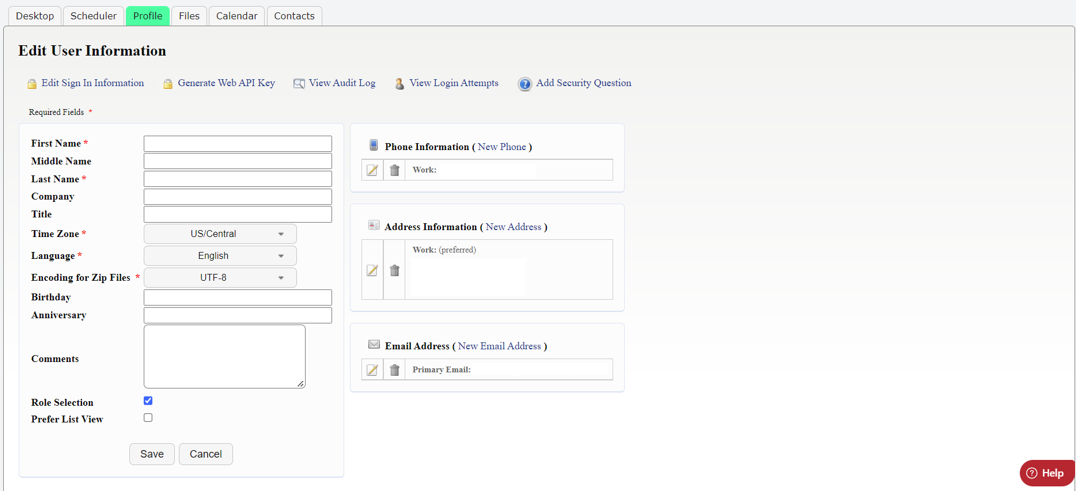Add a New Phone entry
1076x491 pixels.
pos(502,147)
